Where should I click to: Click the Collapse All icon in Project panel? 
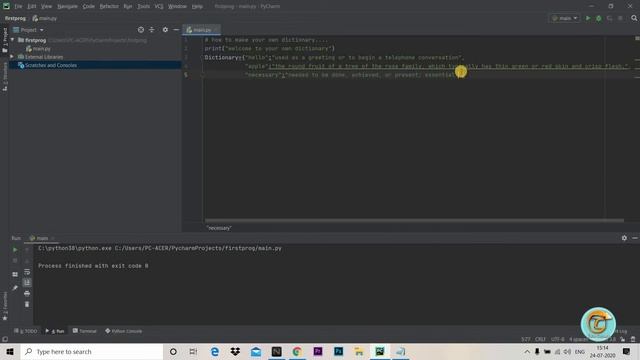pyautogui.click(x=152, y=30)
